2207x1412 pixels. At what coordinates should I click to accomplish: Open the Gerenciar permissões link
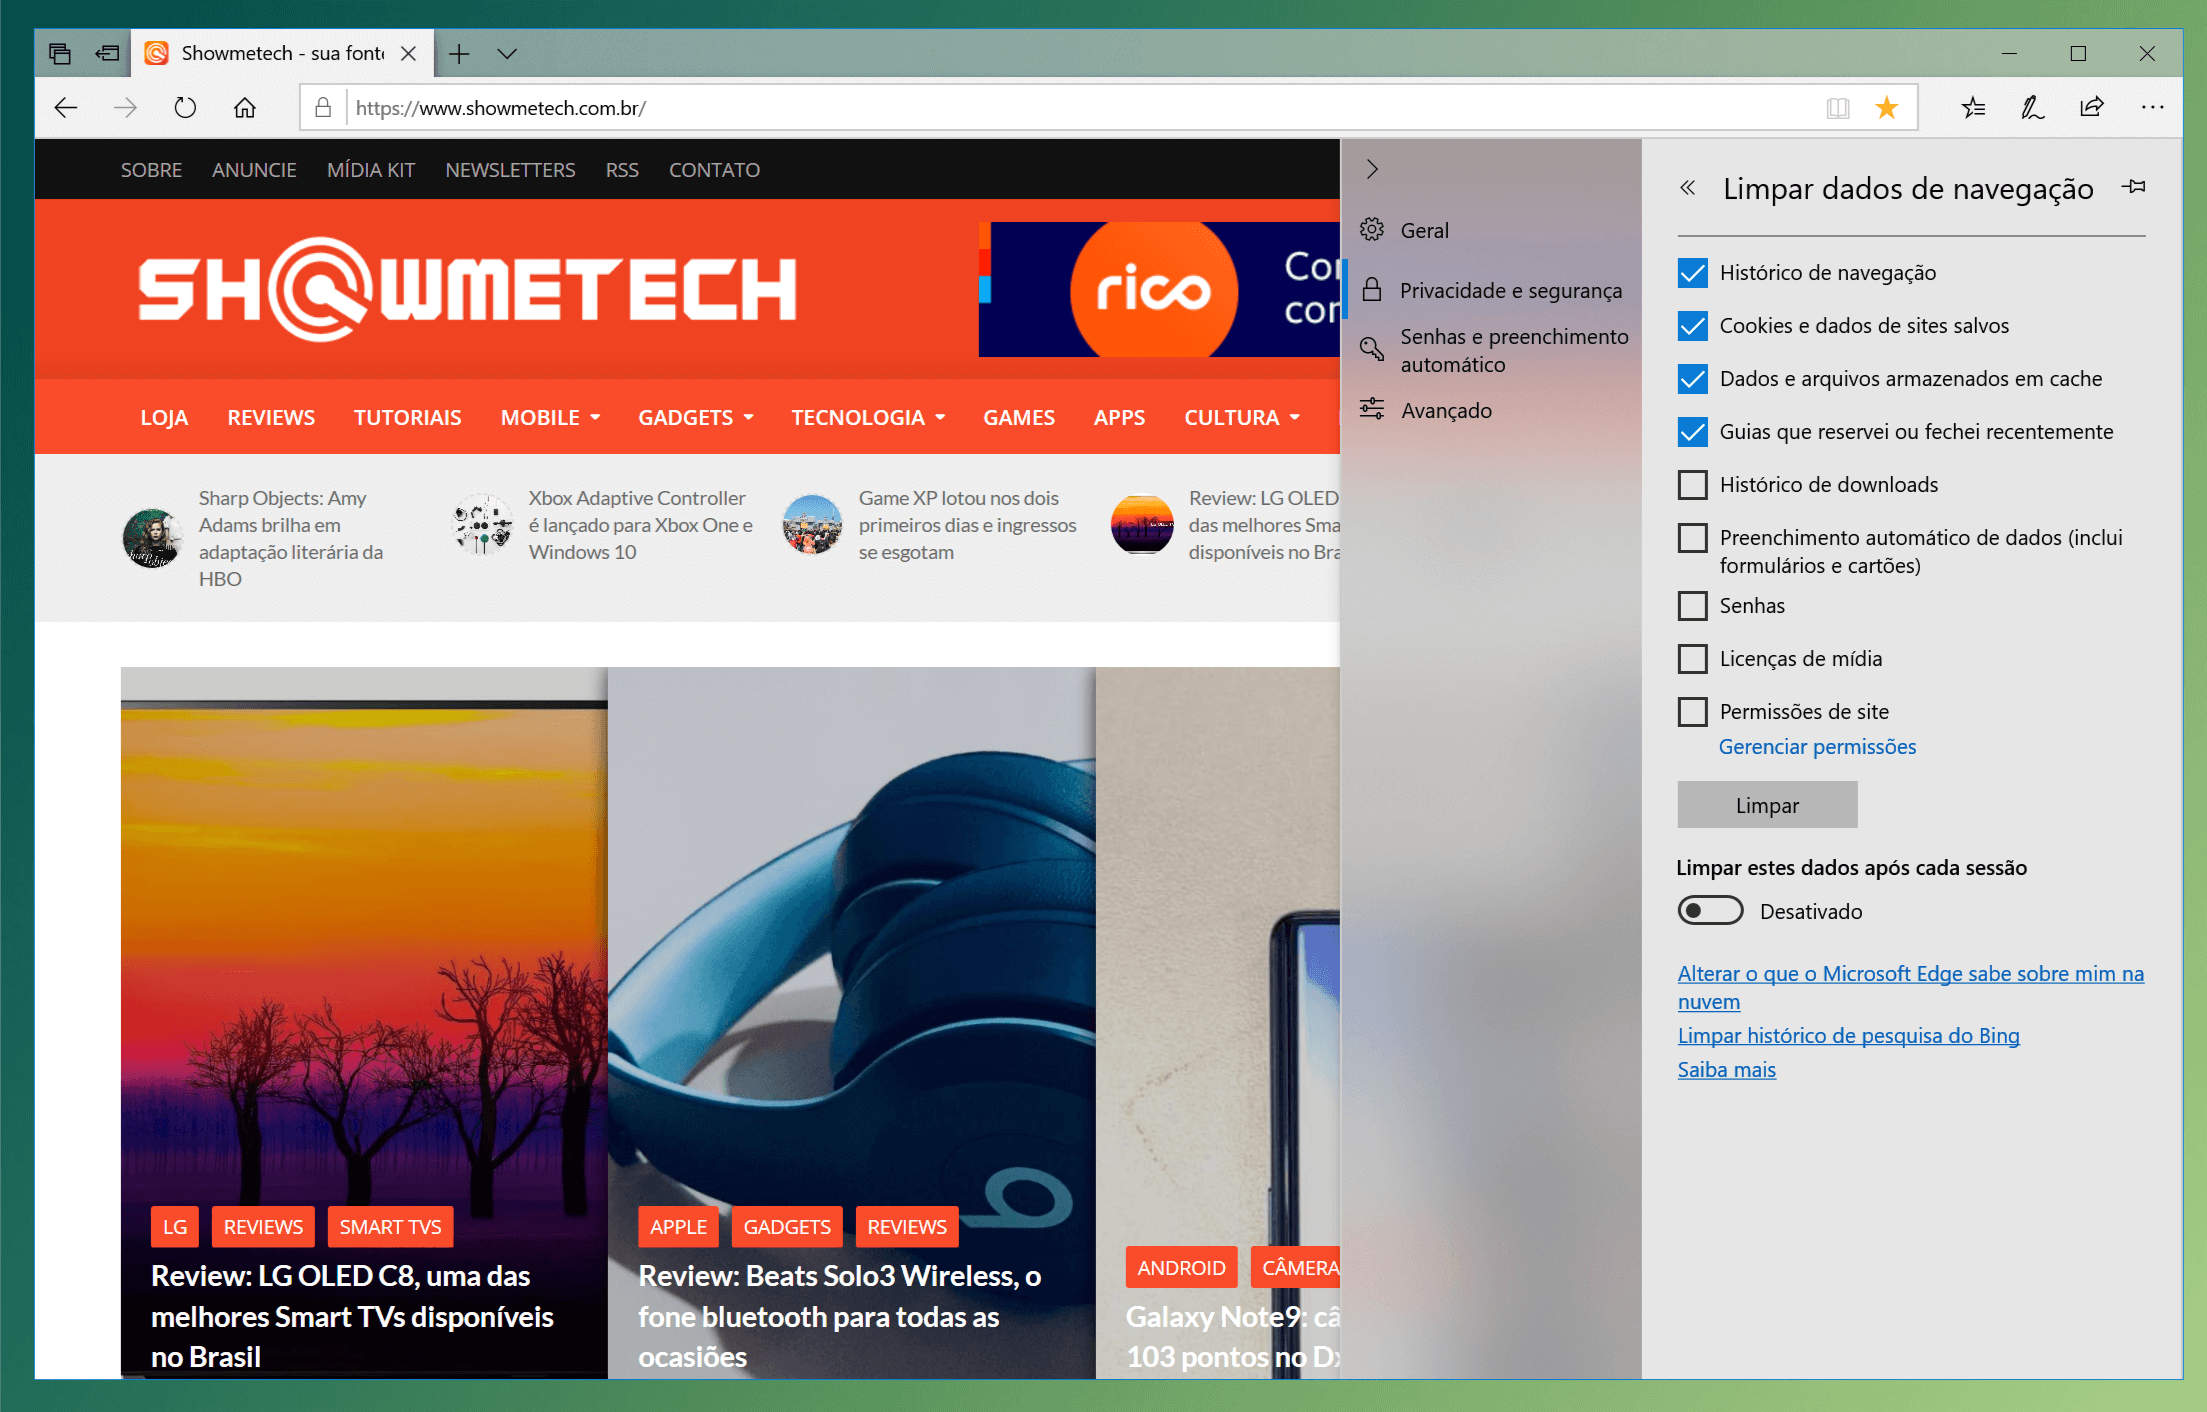[1817, 747]
